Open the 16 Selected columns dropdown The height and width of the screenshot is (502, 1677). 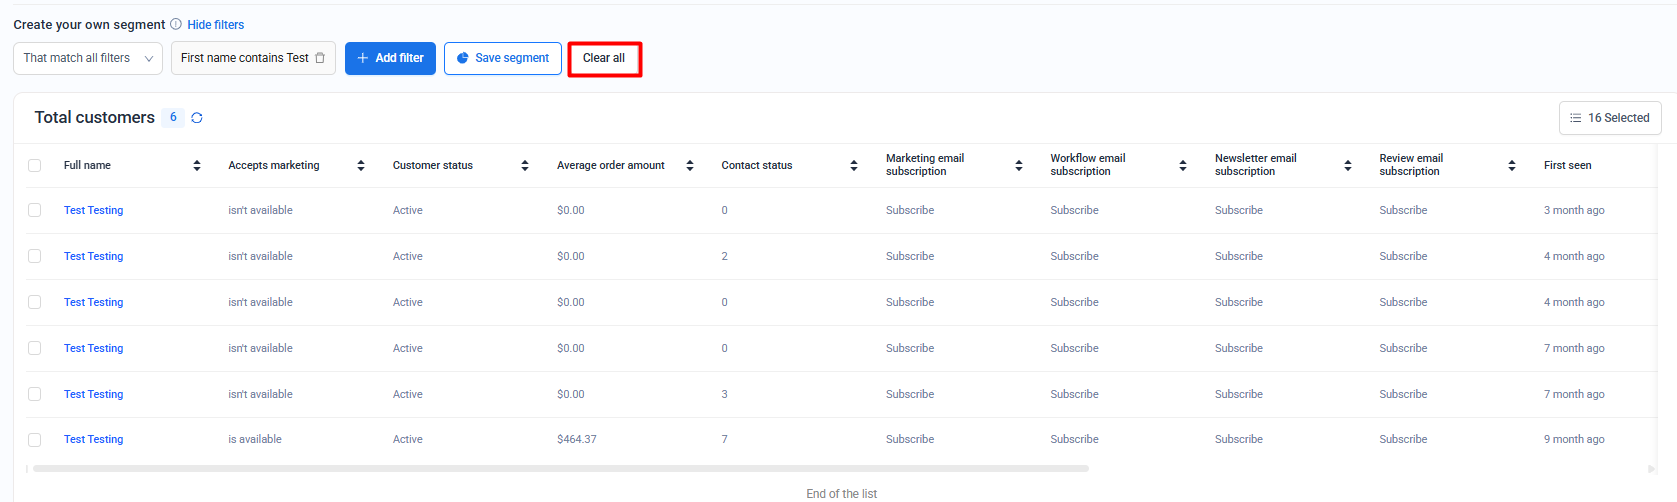(x=1609, y=118)
